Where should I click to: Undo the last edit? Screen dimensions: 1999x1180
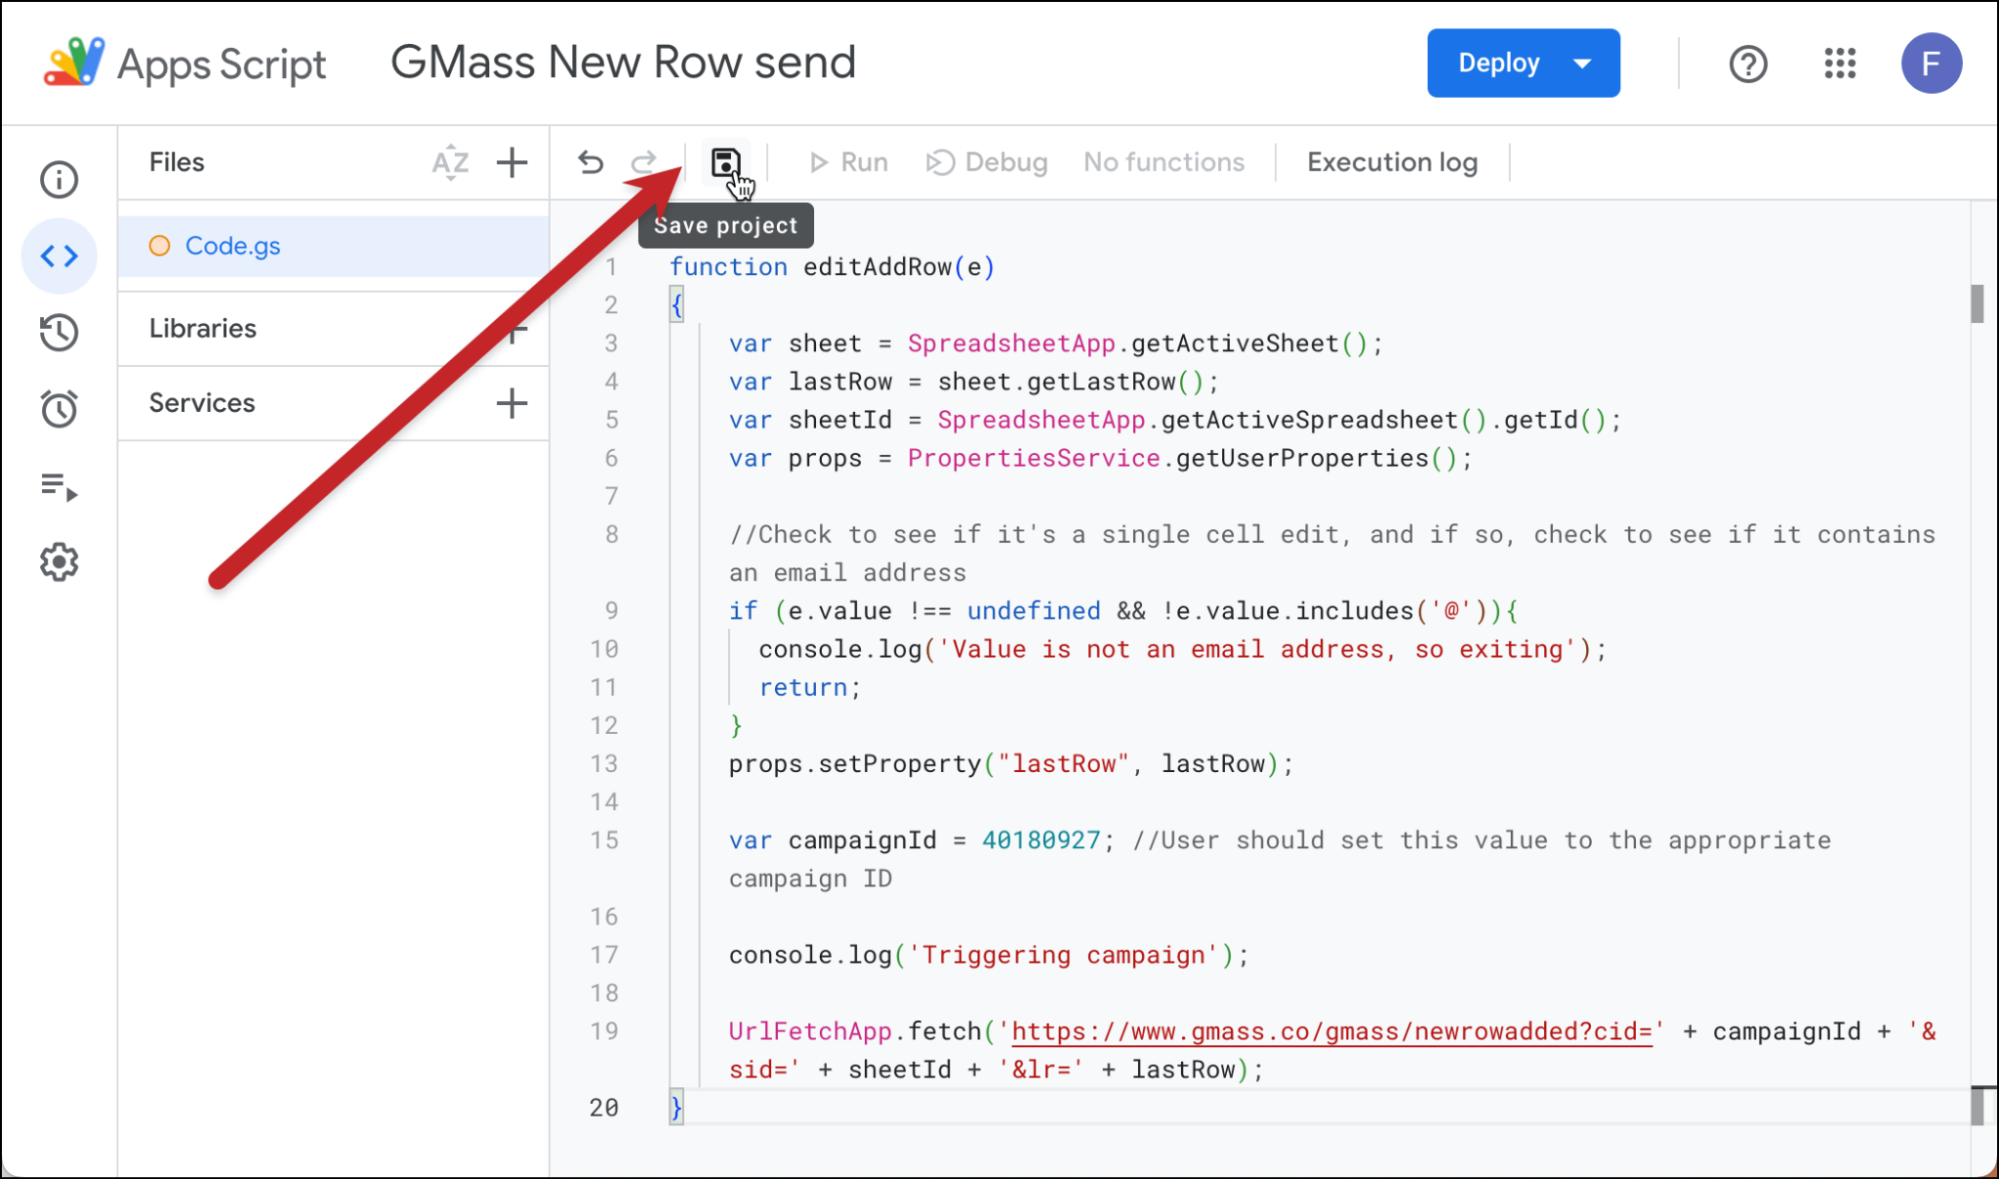[590, 162]
